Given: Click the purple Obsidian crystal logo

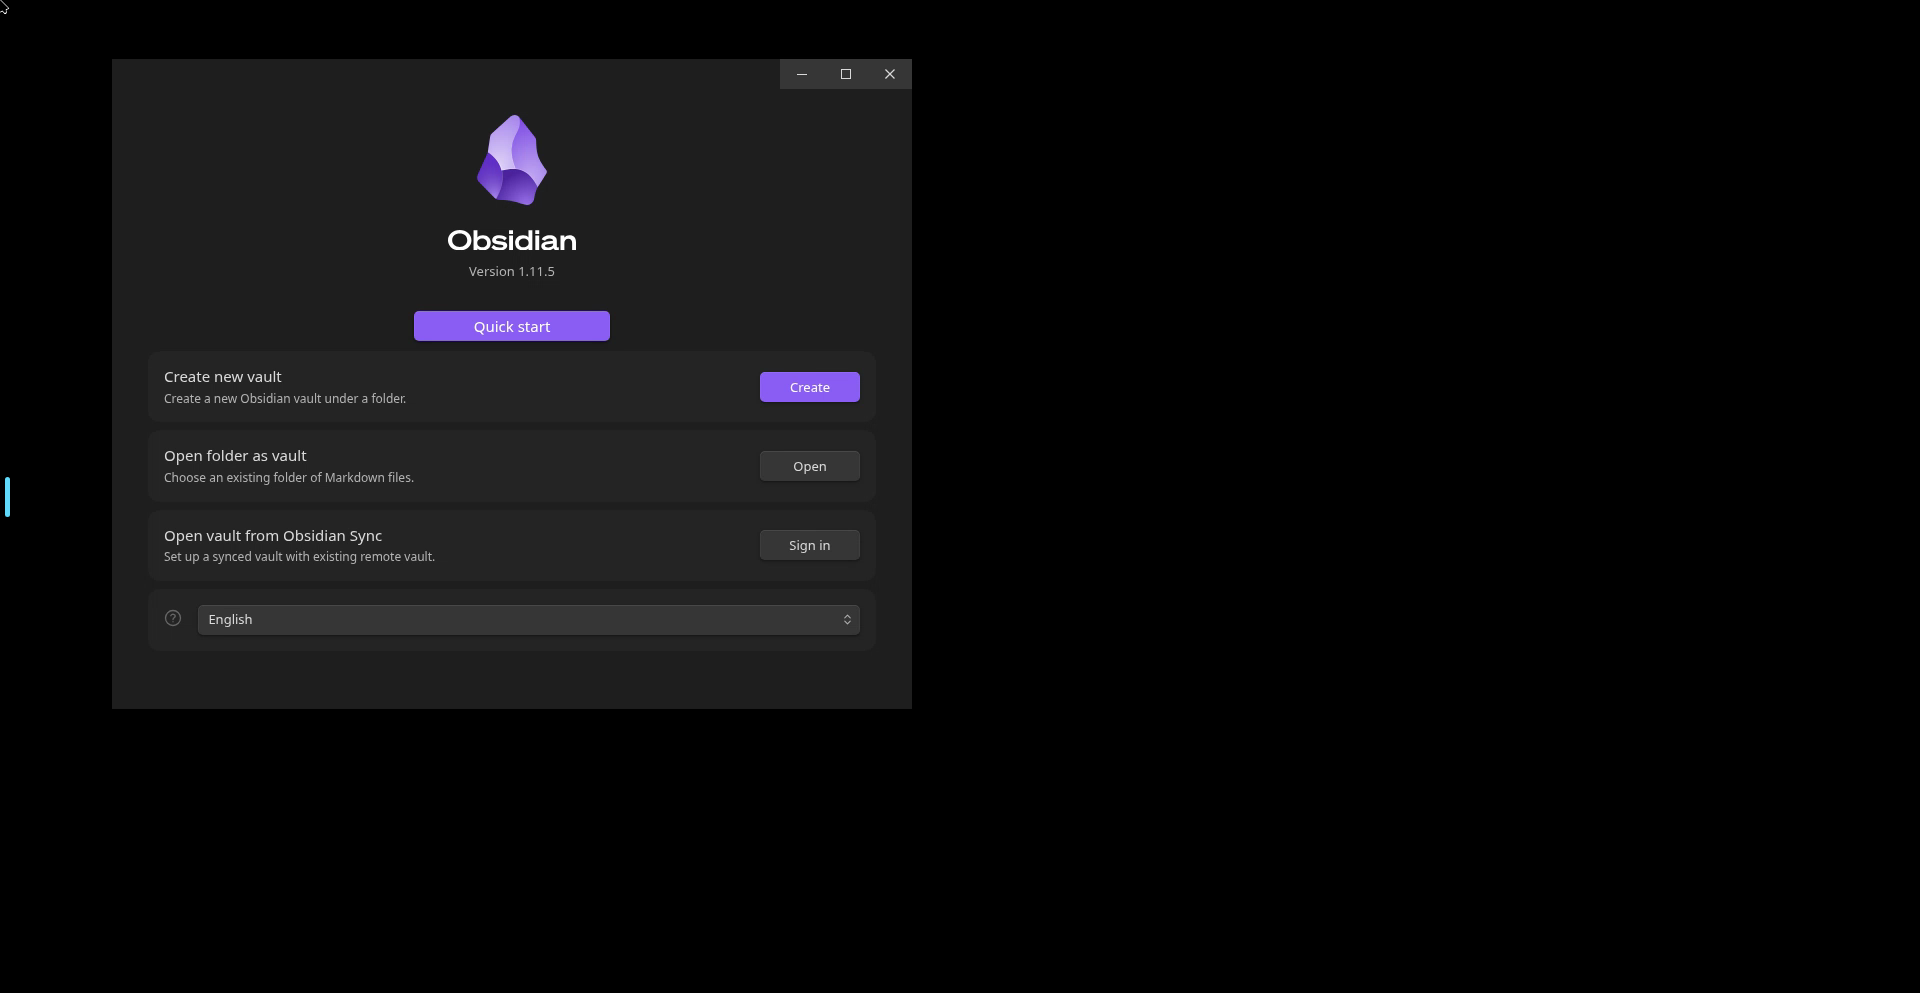Looking at the screenshot, I should (x=512, y=160).
